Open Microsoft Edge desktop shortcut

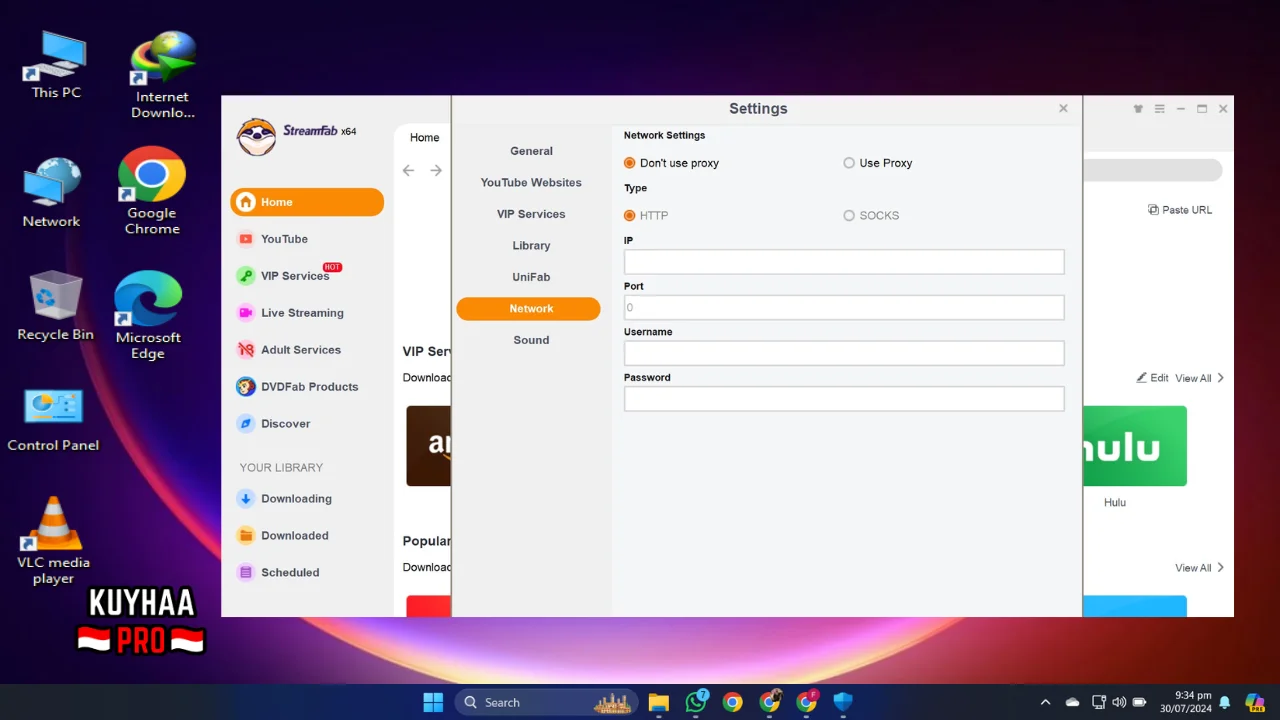(x=148, y=315)
